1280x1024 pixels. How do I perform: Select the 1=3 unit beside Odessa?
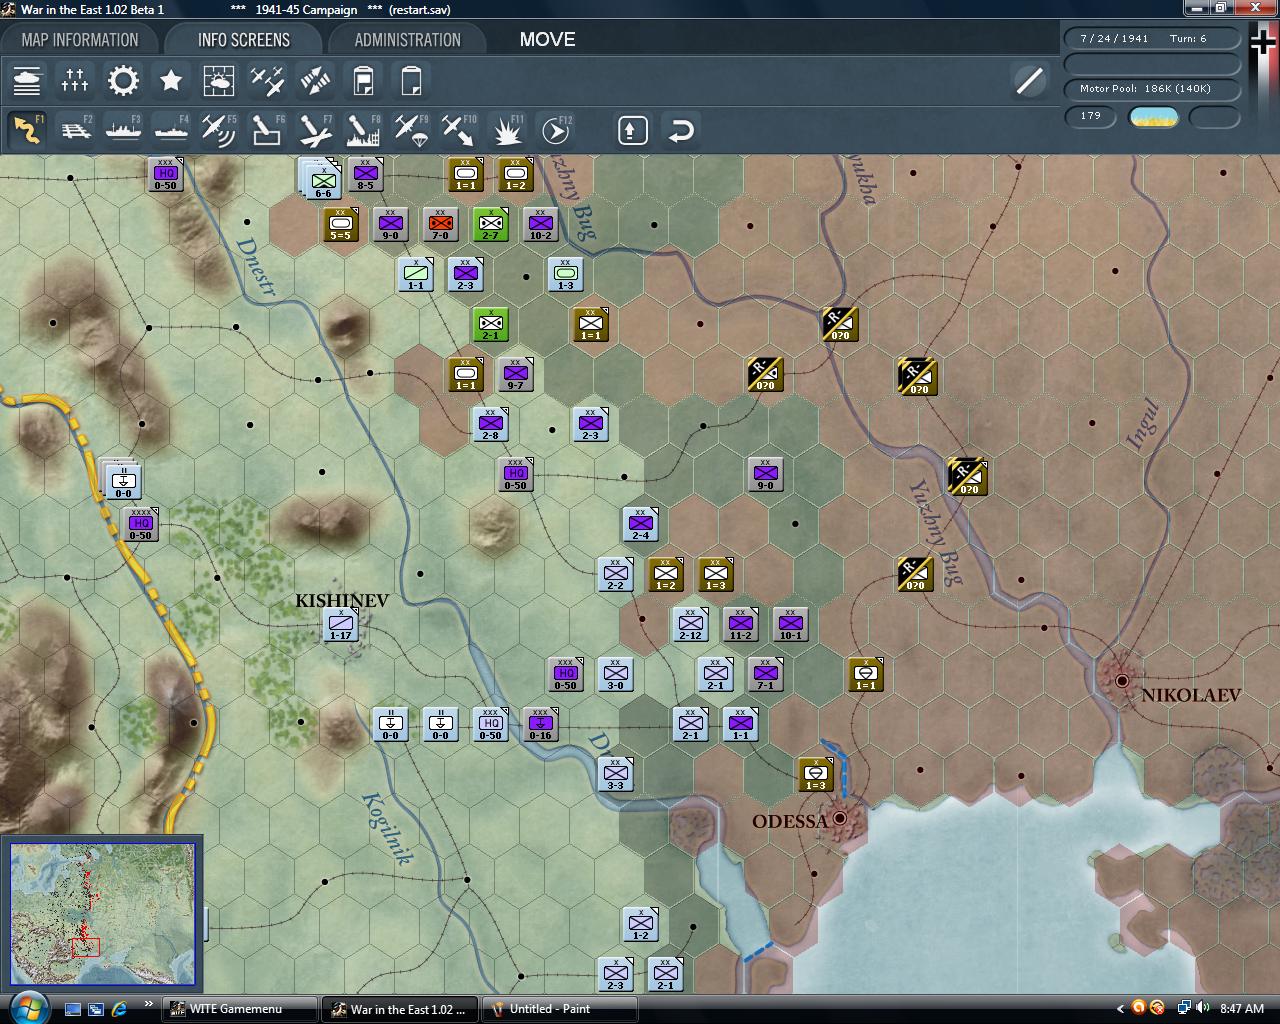pos(815,774)
